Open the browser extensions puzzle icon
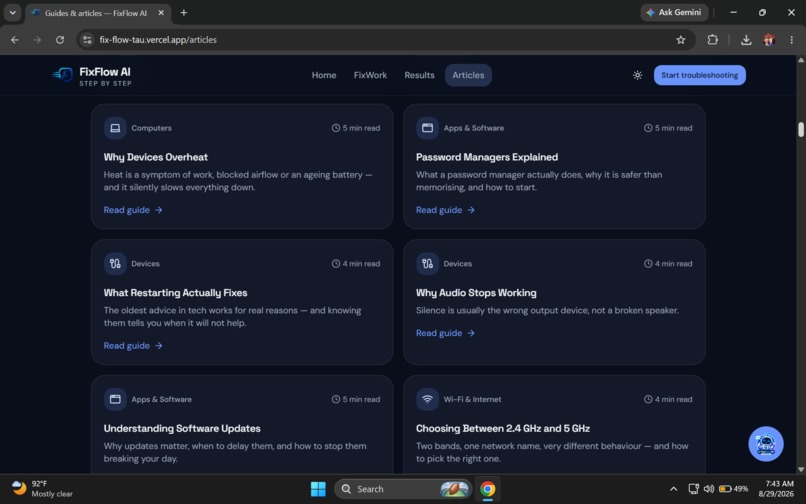Screen dimensions: 806x504 tap(712, 40)
